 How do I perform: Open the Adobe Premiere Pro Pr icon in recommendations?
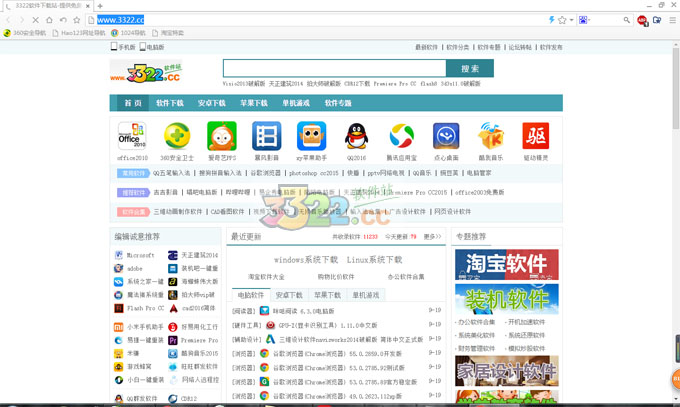tap(173, 340)
